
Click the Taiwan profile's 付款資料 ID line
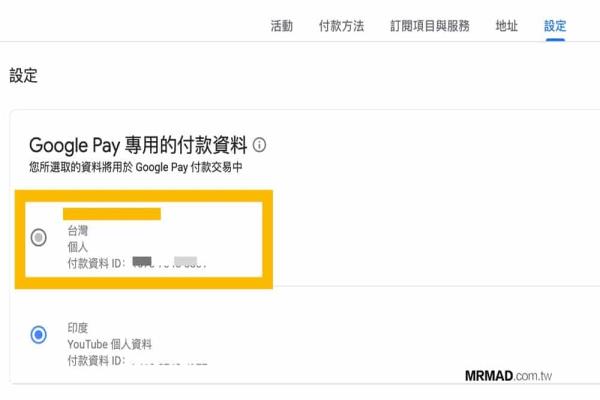(137, 263)
